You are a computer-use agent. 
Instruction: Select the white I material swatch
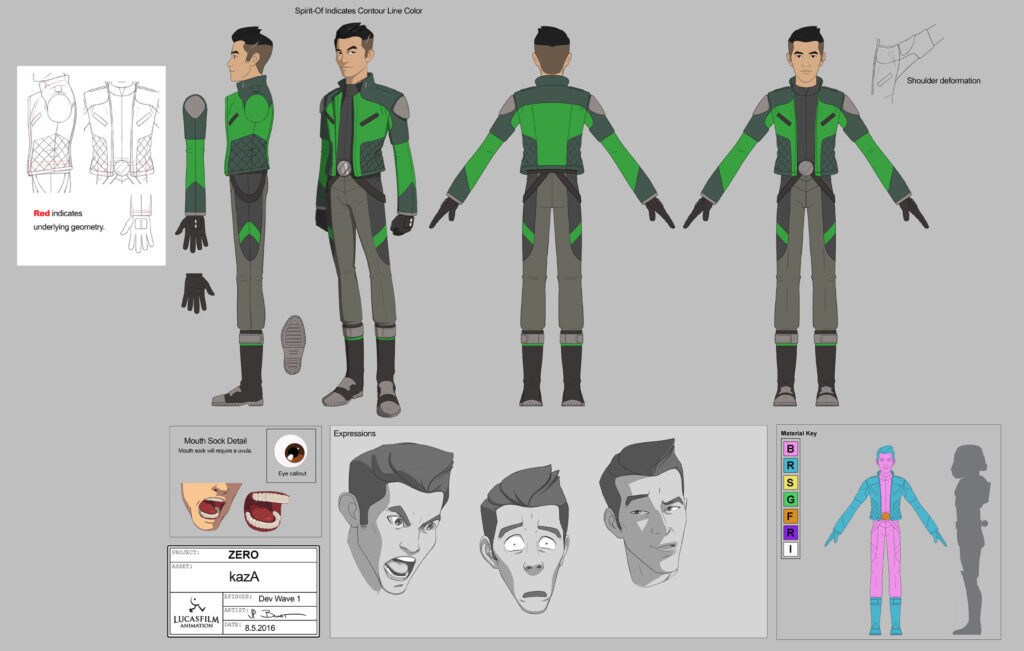tap(790, 549)
